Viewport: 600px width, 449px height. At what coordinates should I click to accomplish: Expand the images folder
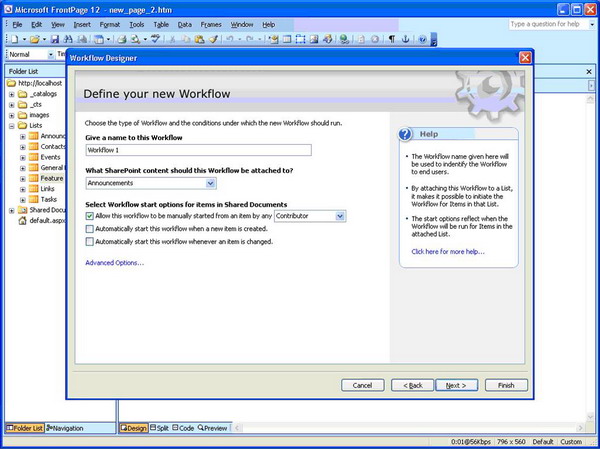click(11, 115)
